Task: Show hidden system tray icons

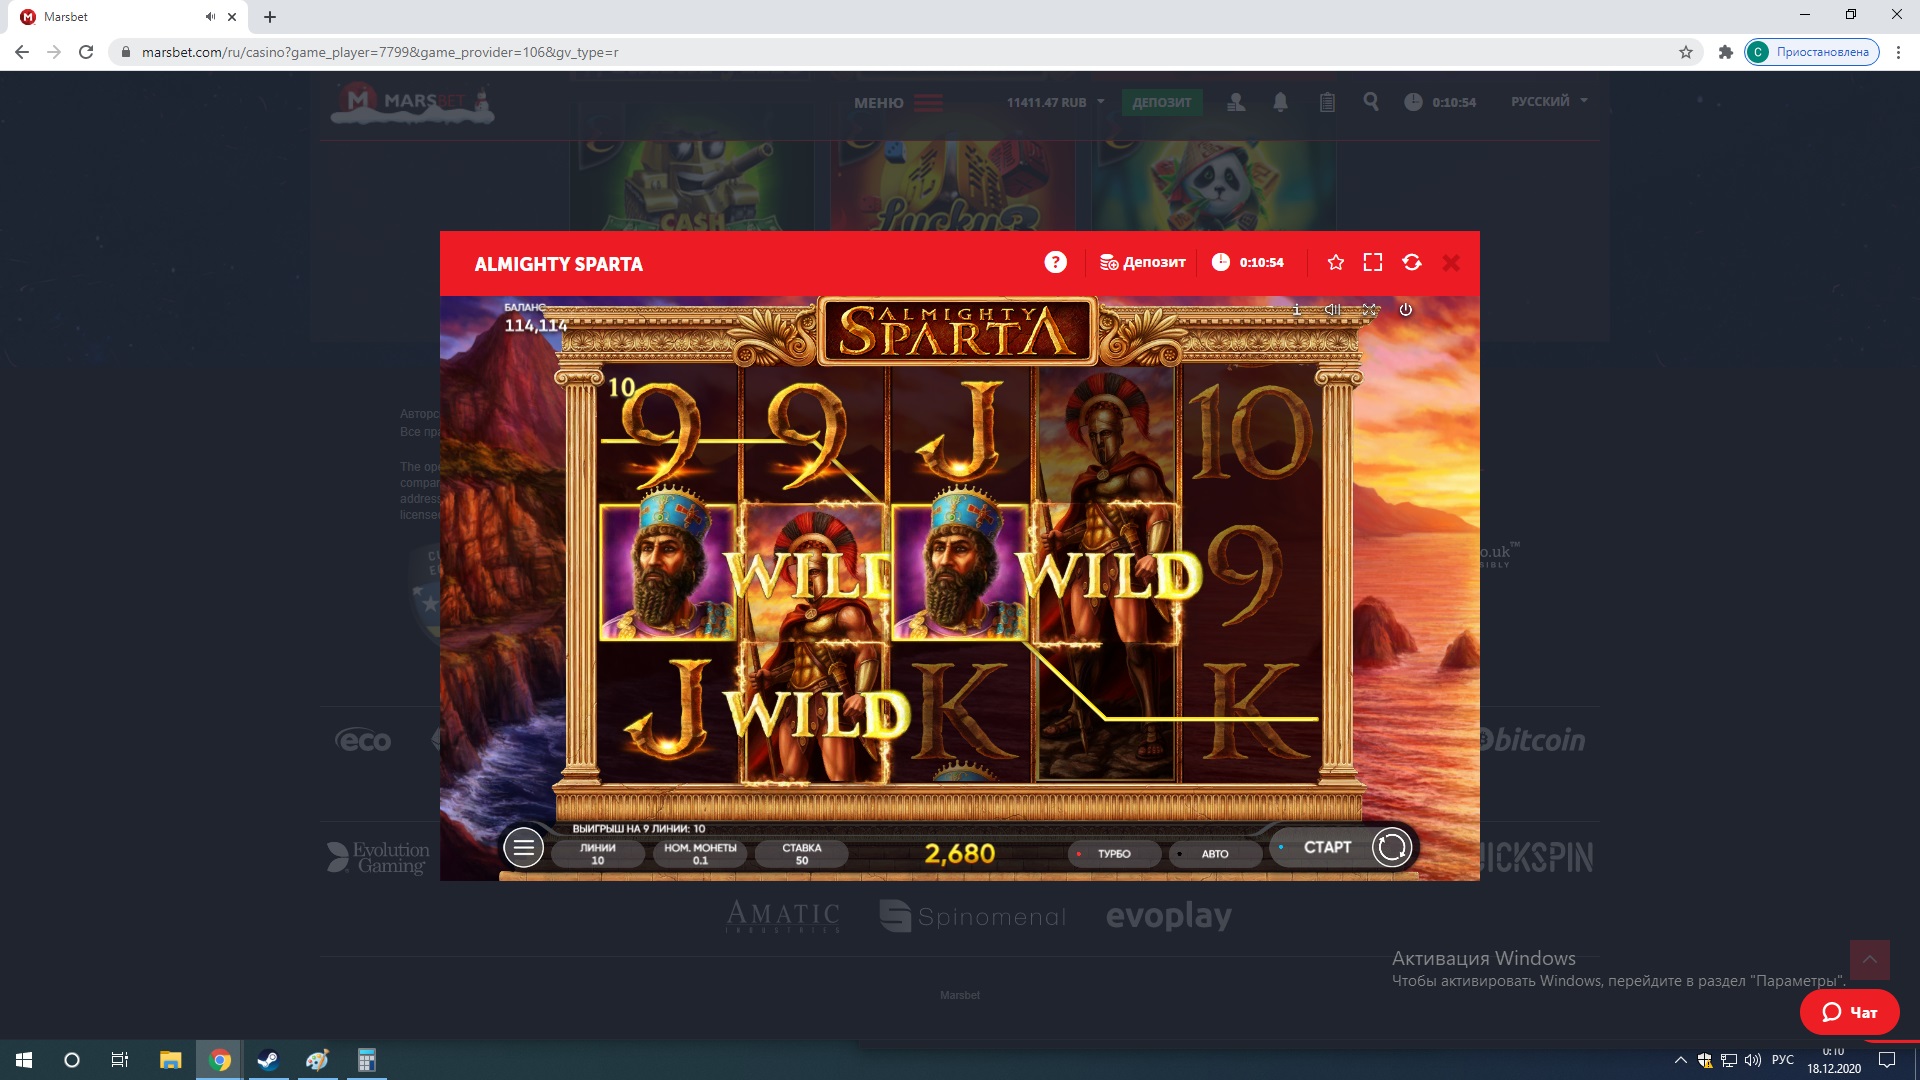Action: 1680,1060
